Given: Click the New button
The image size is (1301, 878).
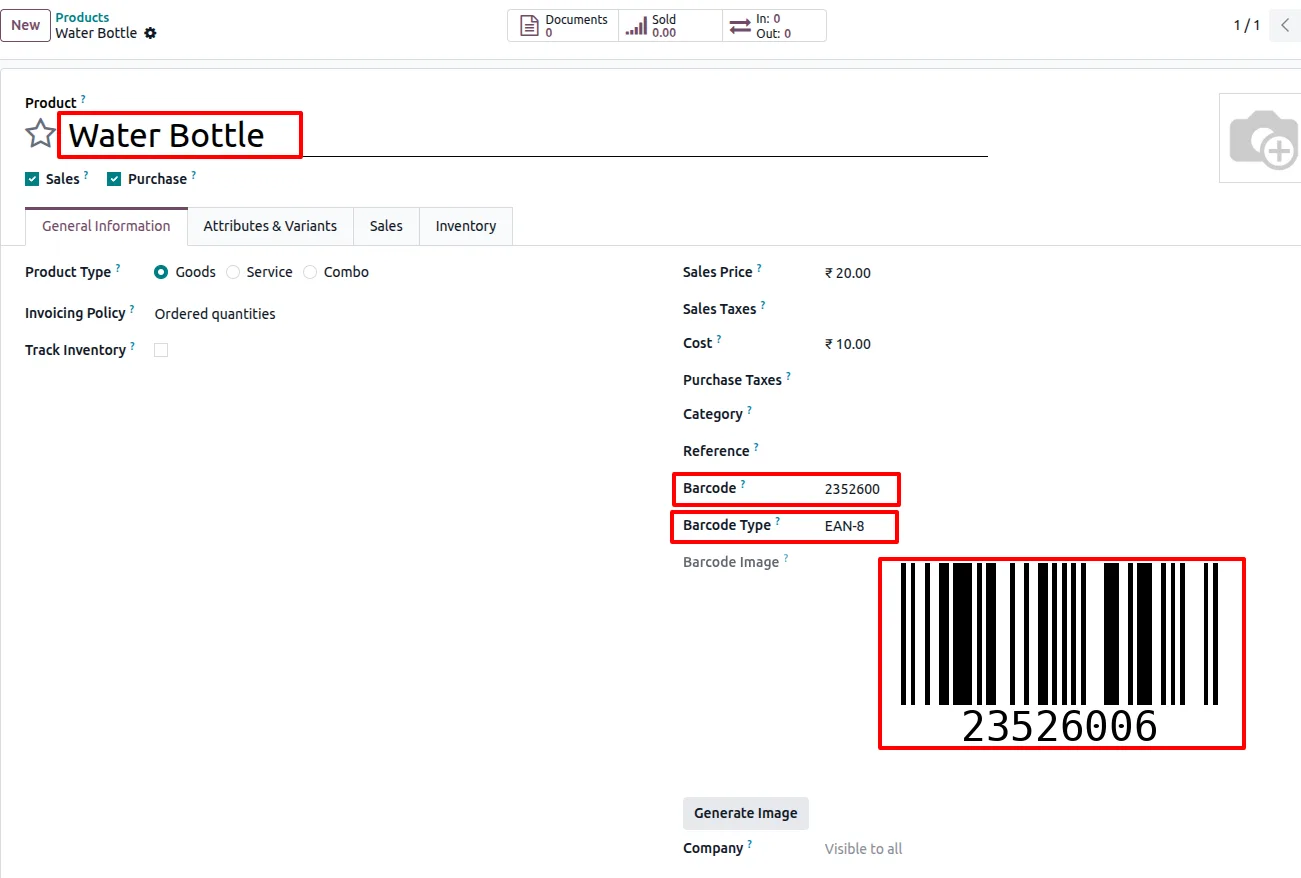Looking at the screenshot, I should point(26,26).
